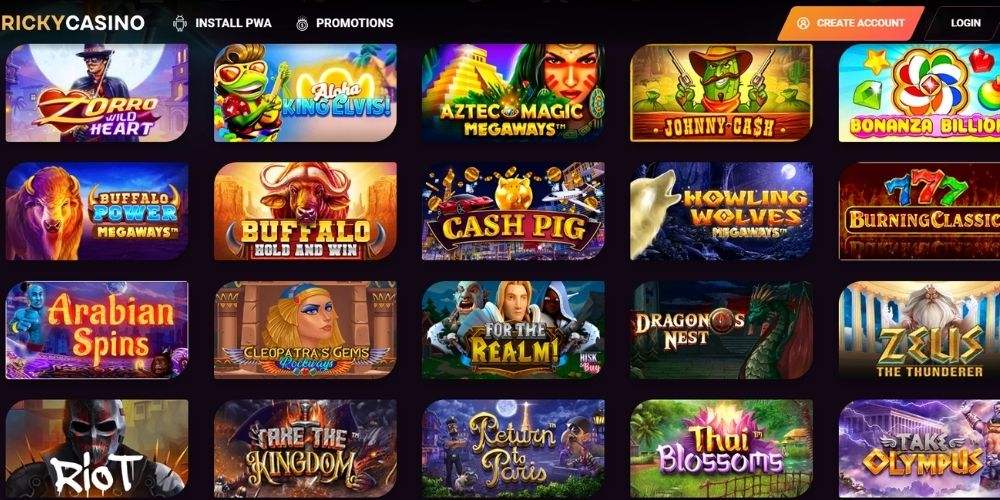The image size is (1000, 500).
Task: Click the Login button
Action: pyautogui.click(x=965, y=23)
